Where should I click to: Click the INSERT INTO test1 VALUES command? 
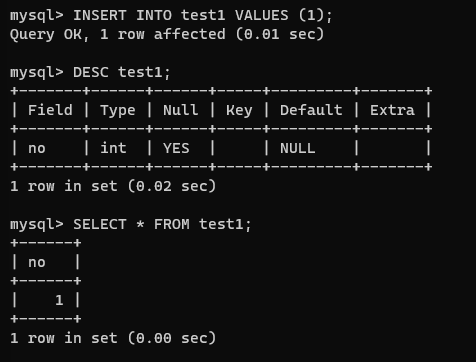click(x=203, y=16)
